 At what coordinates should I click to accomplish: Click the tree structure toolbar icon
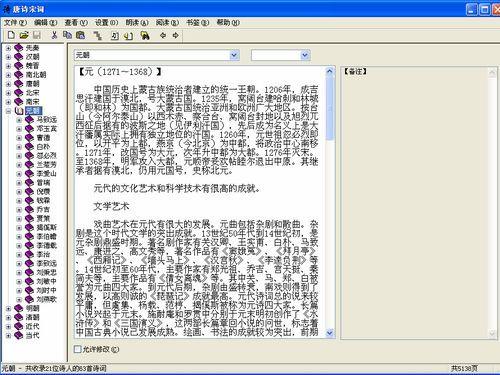point(98,35)
